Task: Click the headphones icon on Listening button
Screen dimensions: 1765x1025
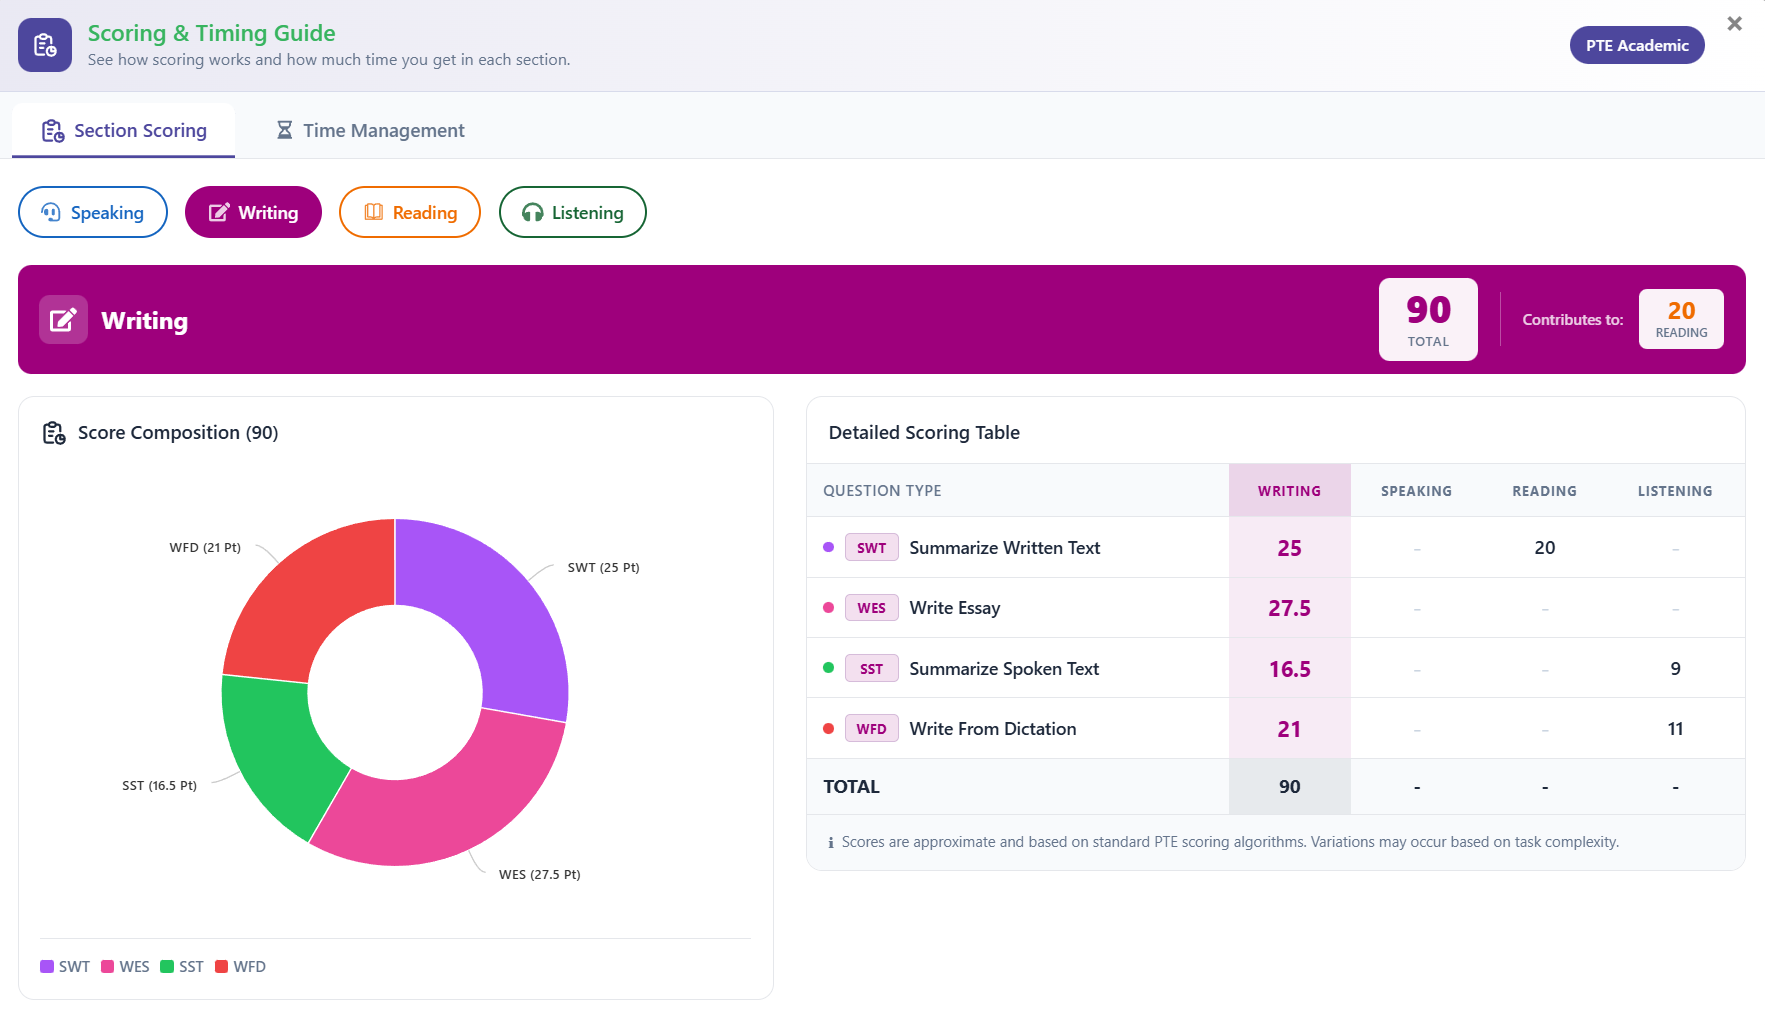Action: (x=533, y=213)
